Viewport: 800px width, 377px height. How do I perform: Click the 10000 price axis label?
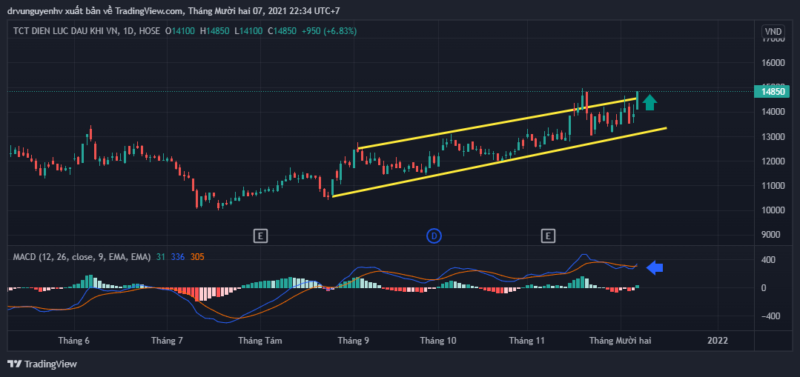click(x=772, y=210)
